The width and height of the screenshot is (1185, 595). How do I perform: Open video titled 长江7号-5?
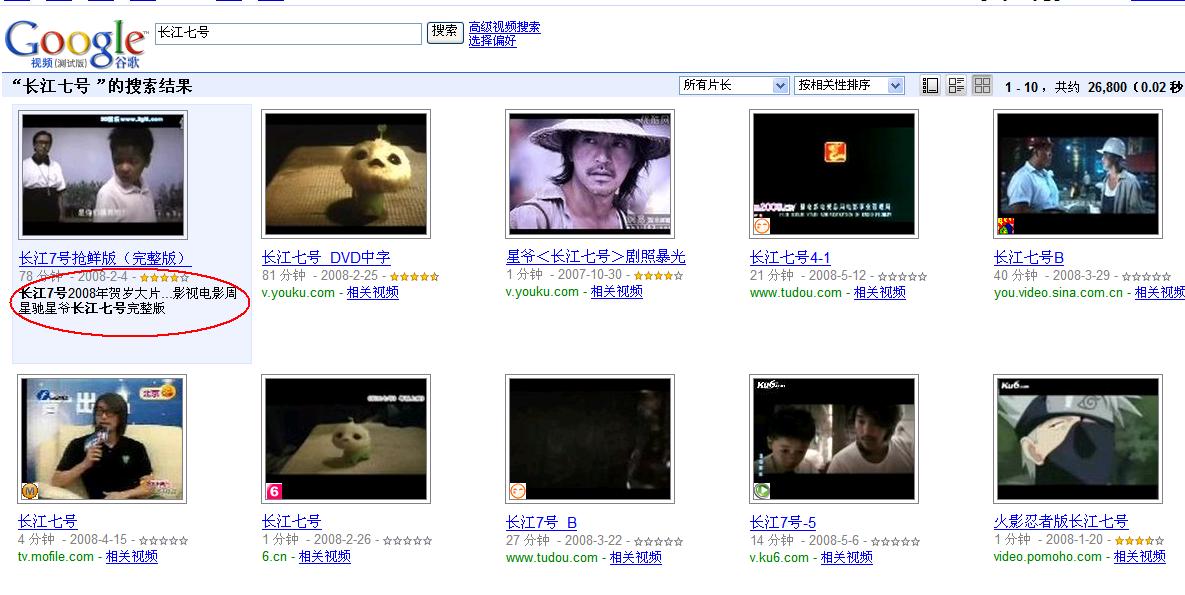coord(783,522)
